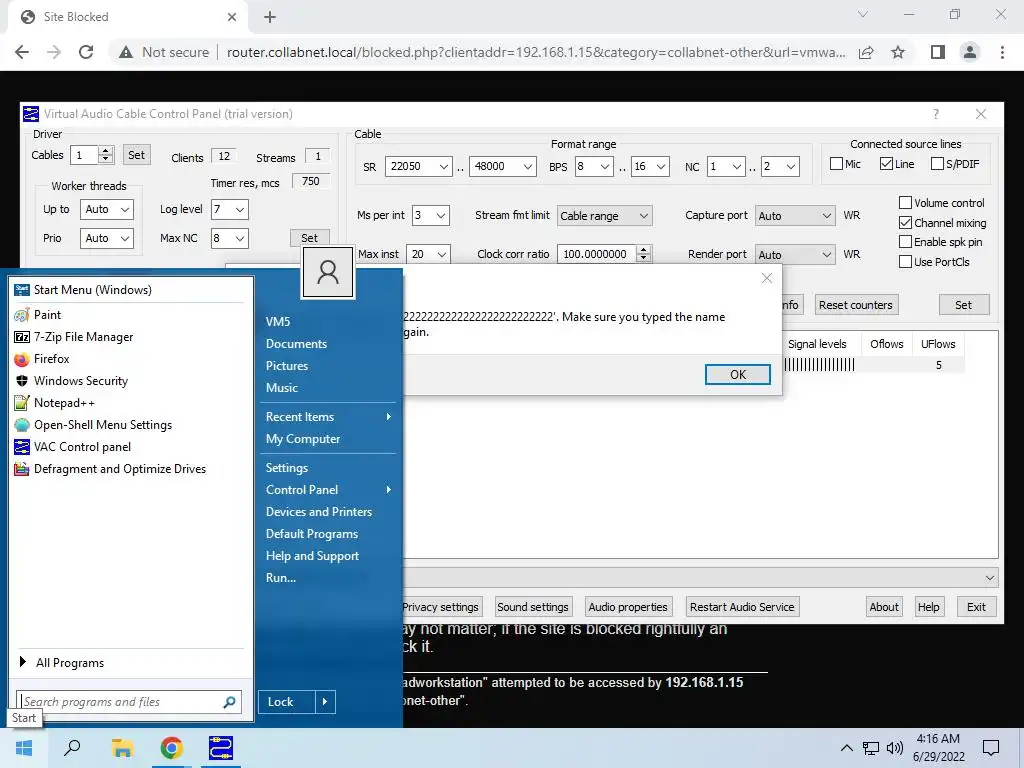
Task: Click the Windows Start button on taskbar
Action: point(24,748)
